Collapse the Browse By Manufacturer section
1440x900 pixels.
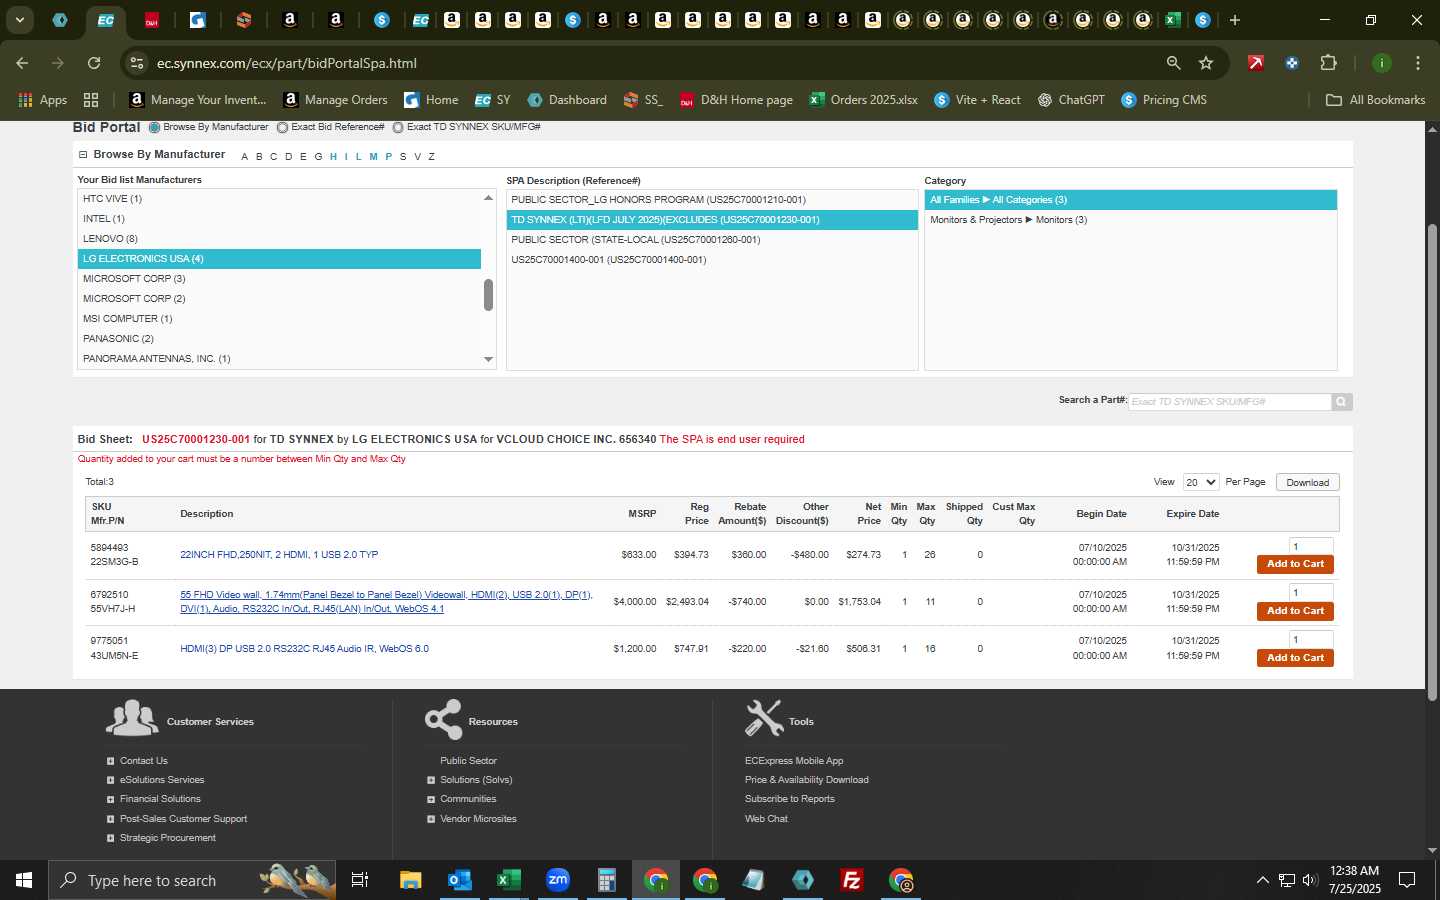83,155
